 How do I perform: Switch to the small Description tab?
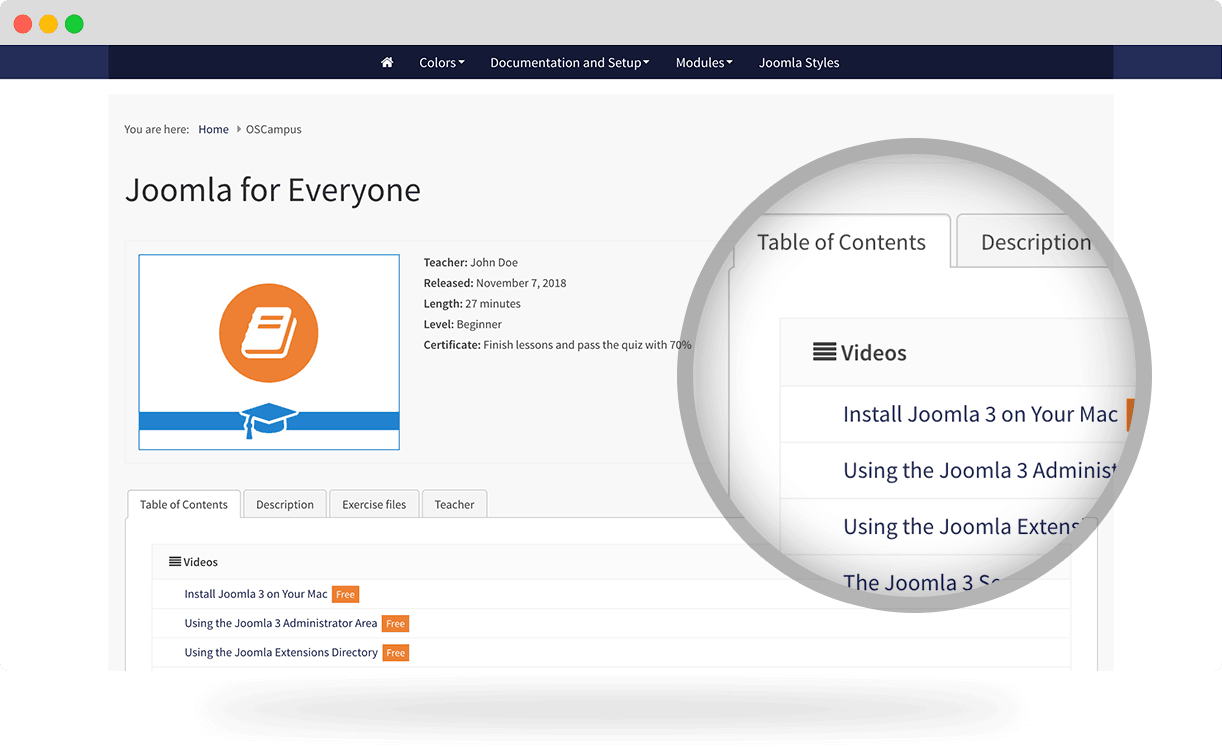(x=285, y=504)
